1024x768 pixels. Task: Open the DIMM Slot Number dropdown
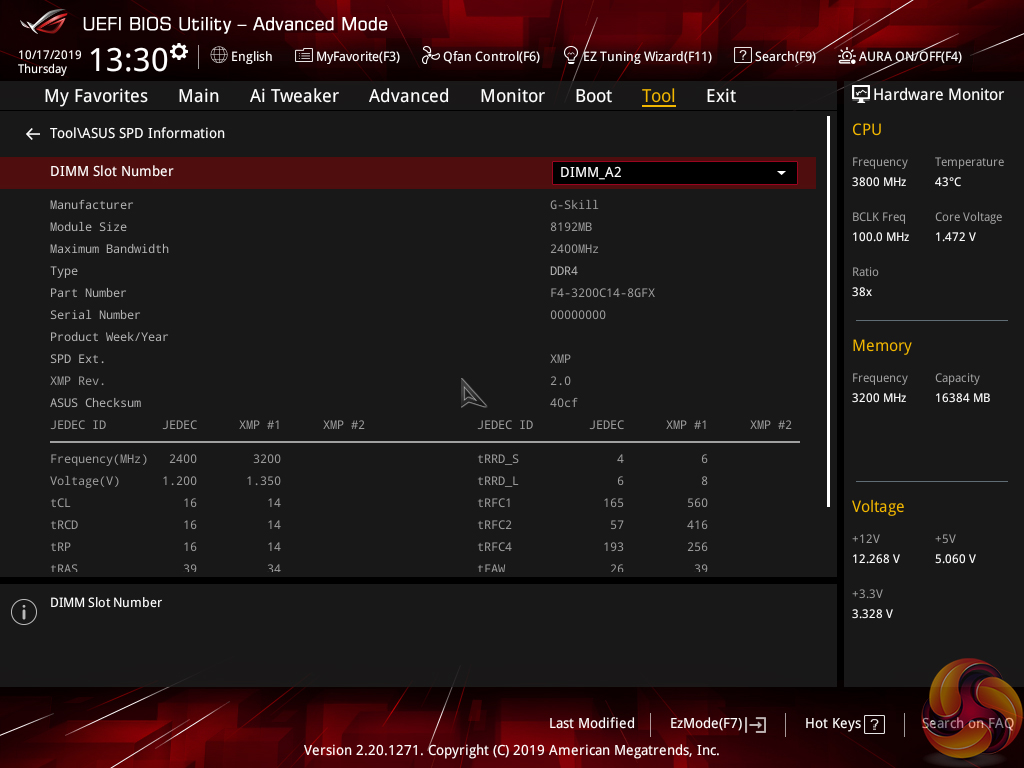[x=675, y=172]
